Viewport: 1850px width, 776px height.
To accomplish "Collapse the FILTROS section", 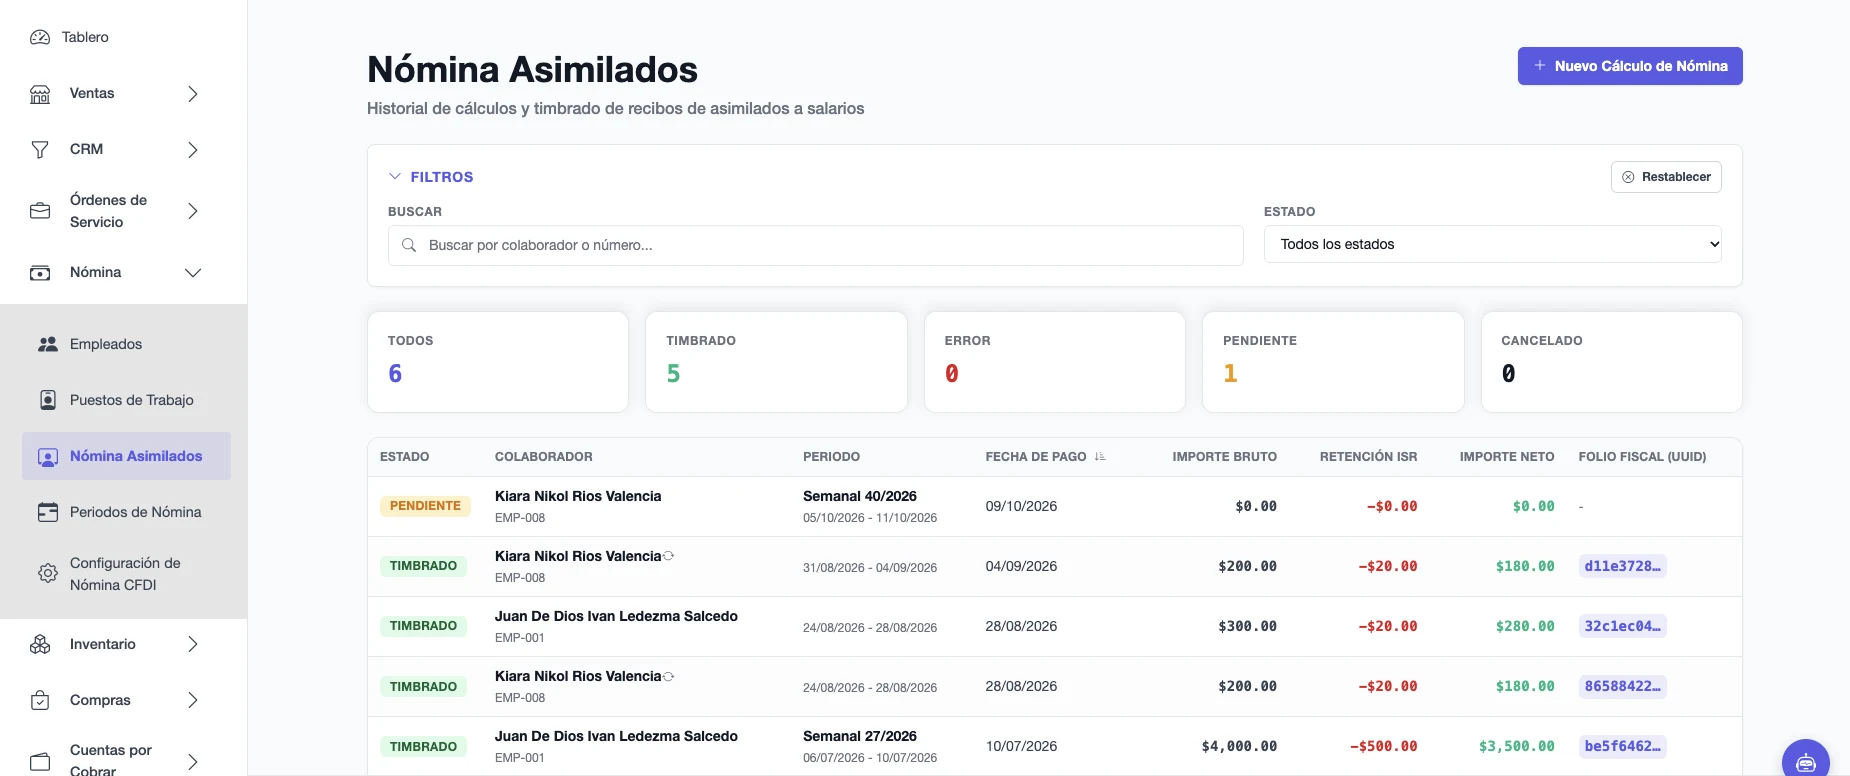I will (x=431, y=177).
